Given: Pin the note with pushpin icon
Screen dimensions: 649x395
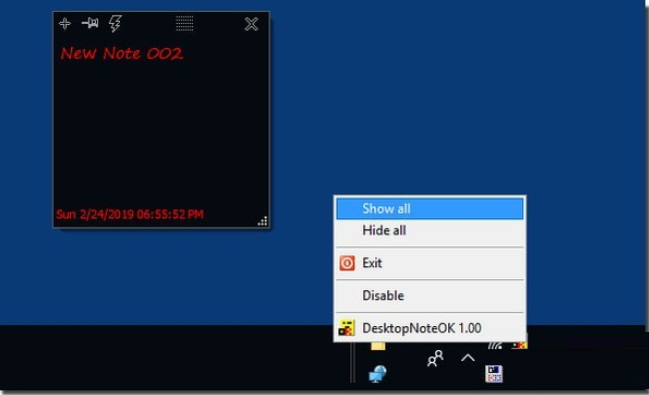Looking at the screenshot, I should pyautogui.click(x=90, y=23).
